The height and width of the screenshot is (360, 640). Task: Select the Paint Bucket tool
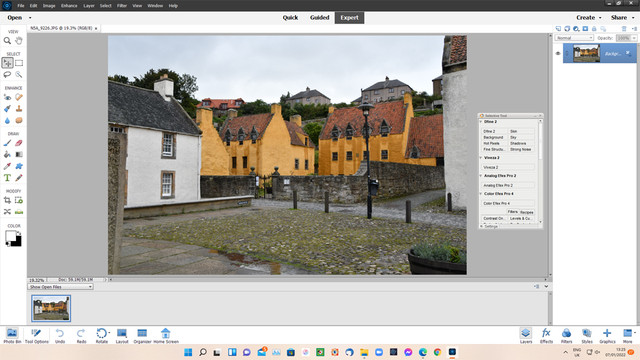coord(7,154)
